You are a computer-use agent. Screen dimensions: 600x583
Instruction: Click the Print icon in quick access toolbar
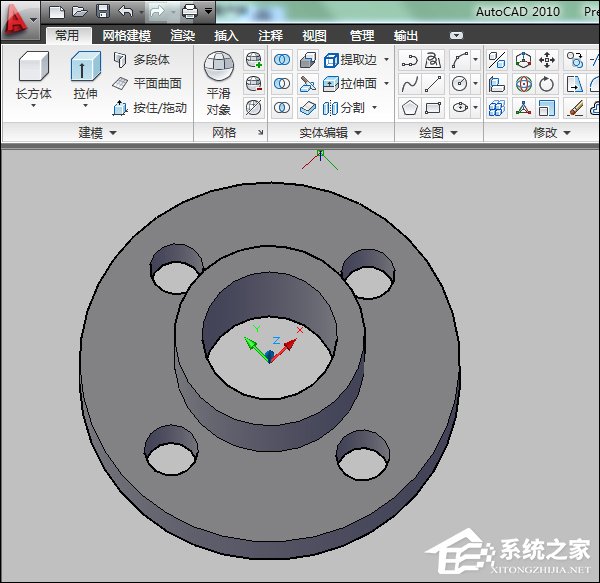pos(189,12)
